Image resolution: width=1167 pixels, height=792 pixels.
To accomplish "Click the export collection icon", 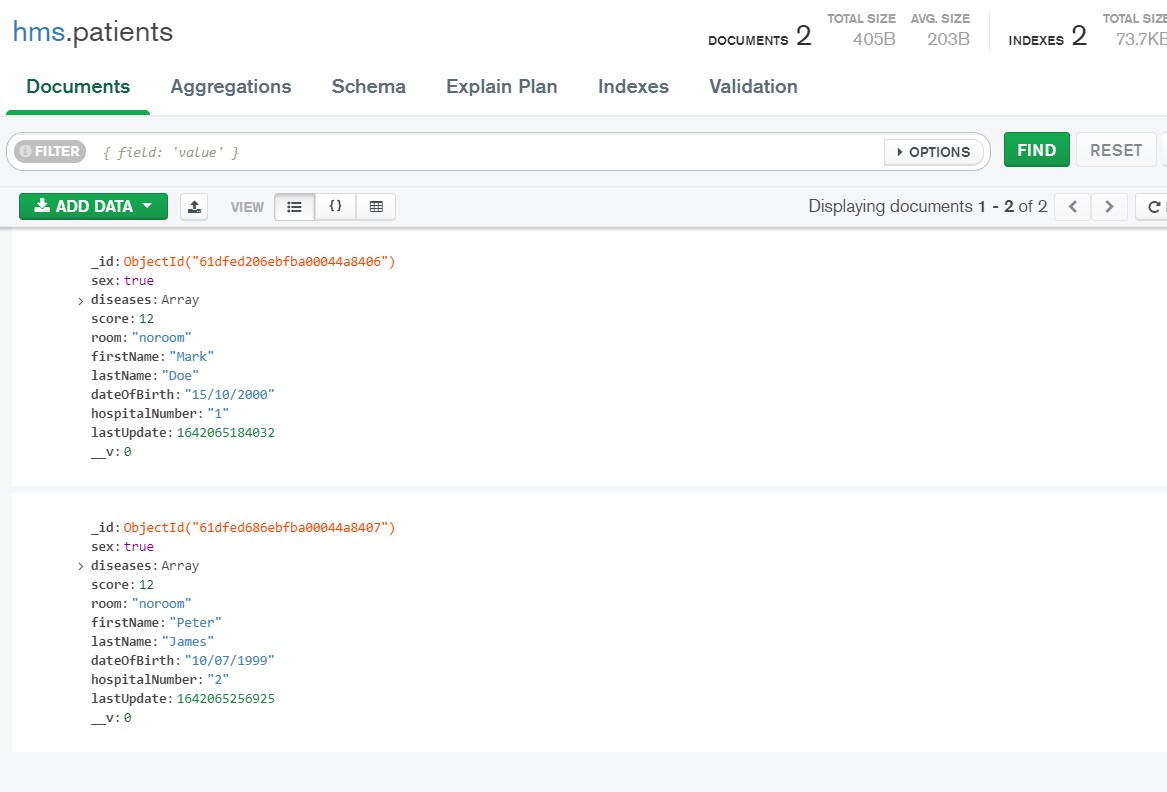I will coord(194,206).
